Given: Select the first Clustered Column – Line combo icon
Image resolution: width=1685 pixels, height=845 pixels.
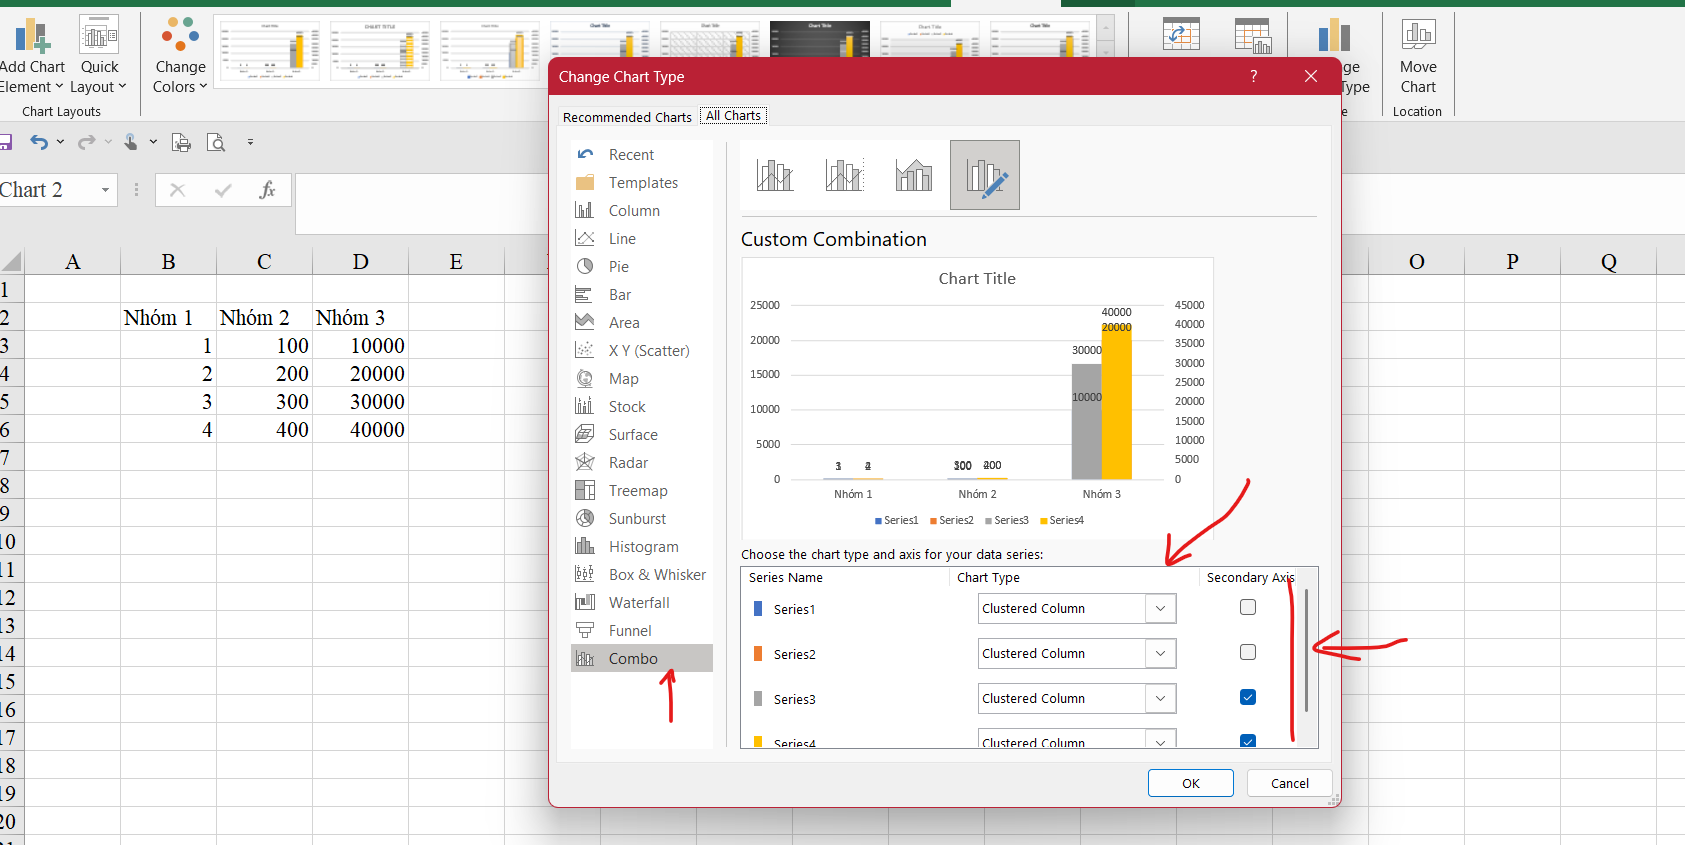Looking at the screenshot, I should click(x=775, y=175).
